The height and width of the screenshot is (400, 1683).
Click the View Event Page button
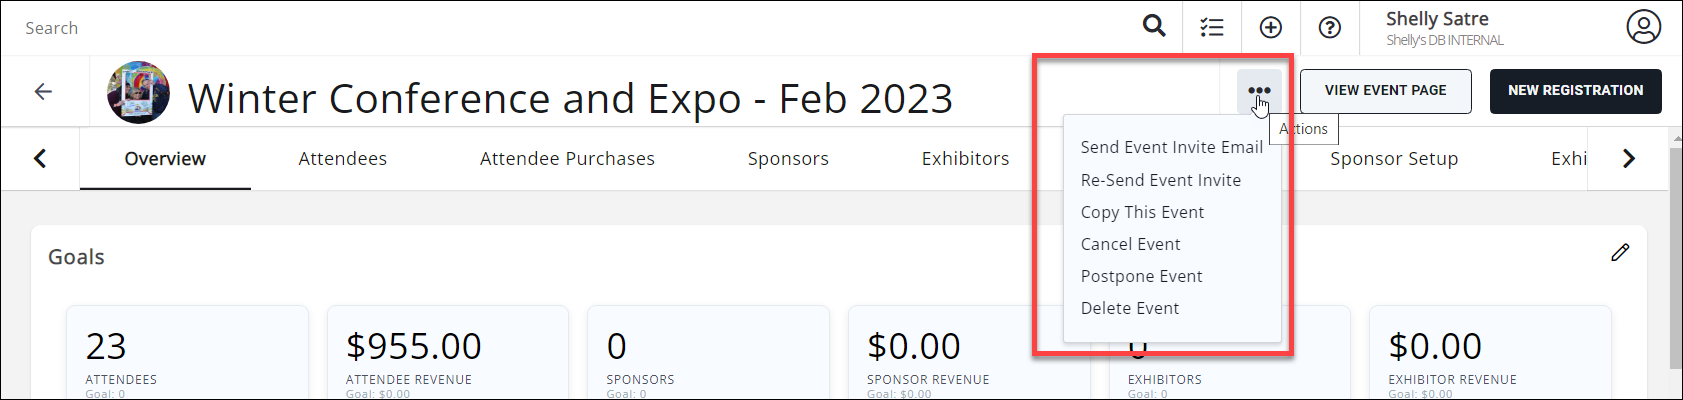coord(1385,91)
